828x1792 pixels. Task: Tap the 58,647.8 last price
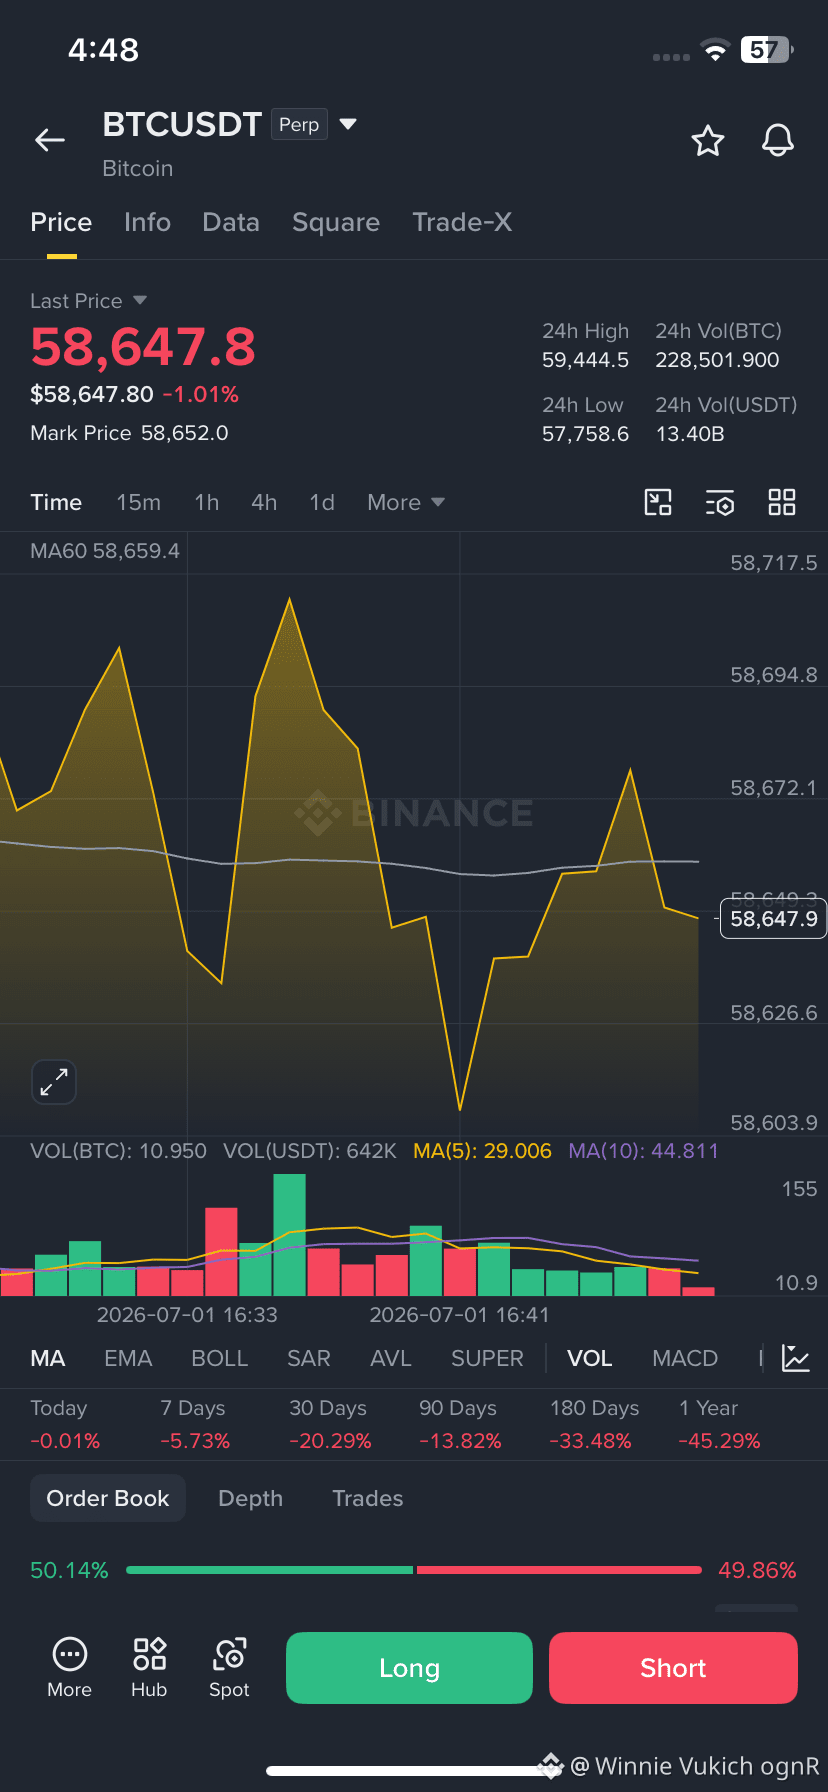click(x=143, y=347)
